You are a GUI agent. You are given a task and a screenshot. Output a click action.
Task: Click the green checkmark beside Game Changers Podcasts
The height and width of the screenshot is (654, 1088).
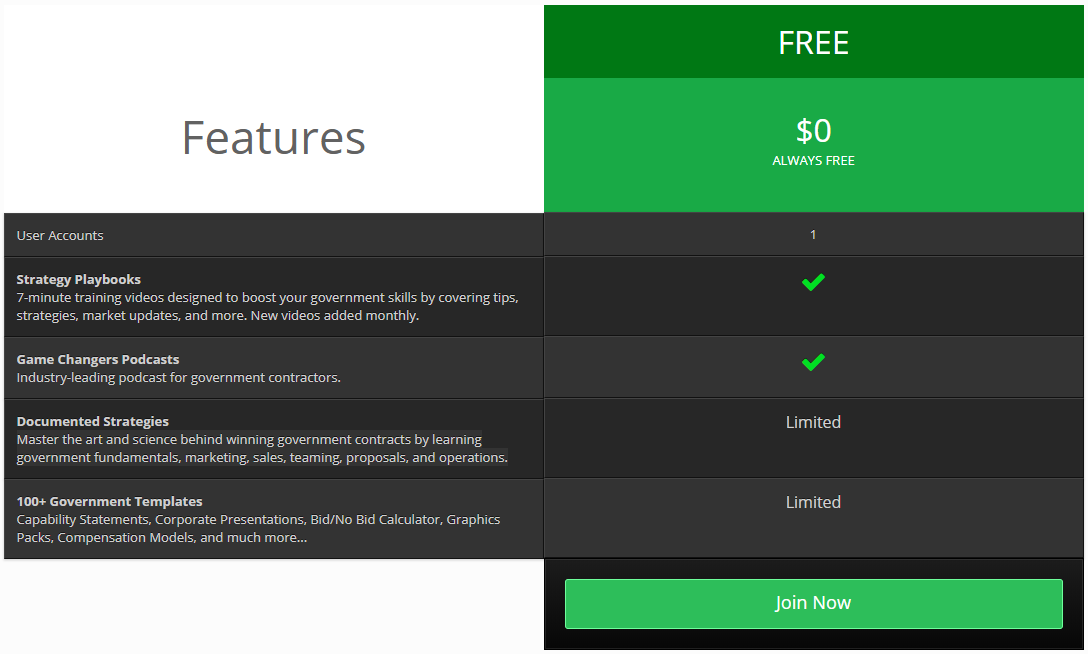pos(813,362)
